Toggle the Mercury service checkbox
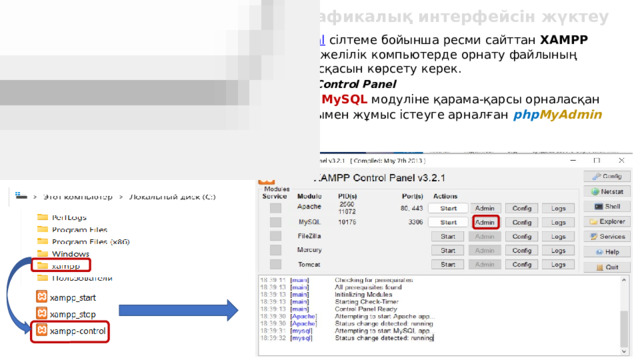 pos(276,250)
